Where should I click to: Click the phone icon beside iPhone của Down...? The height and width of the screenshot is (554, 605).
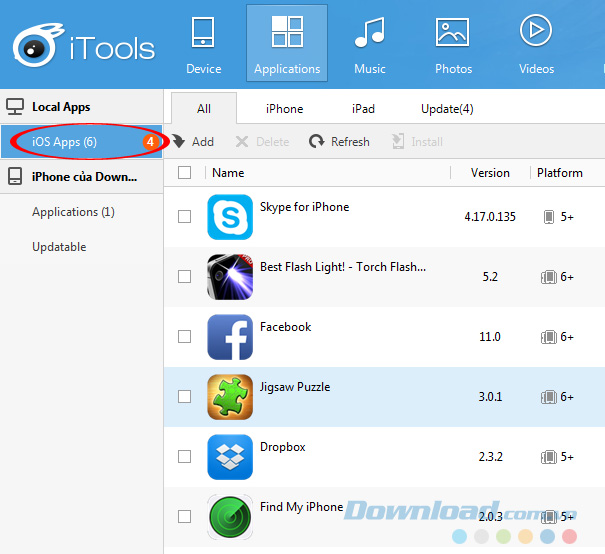tap(15, 176)
